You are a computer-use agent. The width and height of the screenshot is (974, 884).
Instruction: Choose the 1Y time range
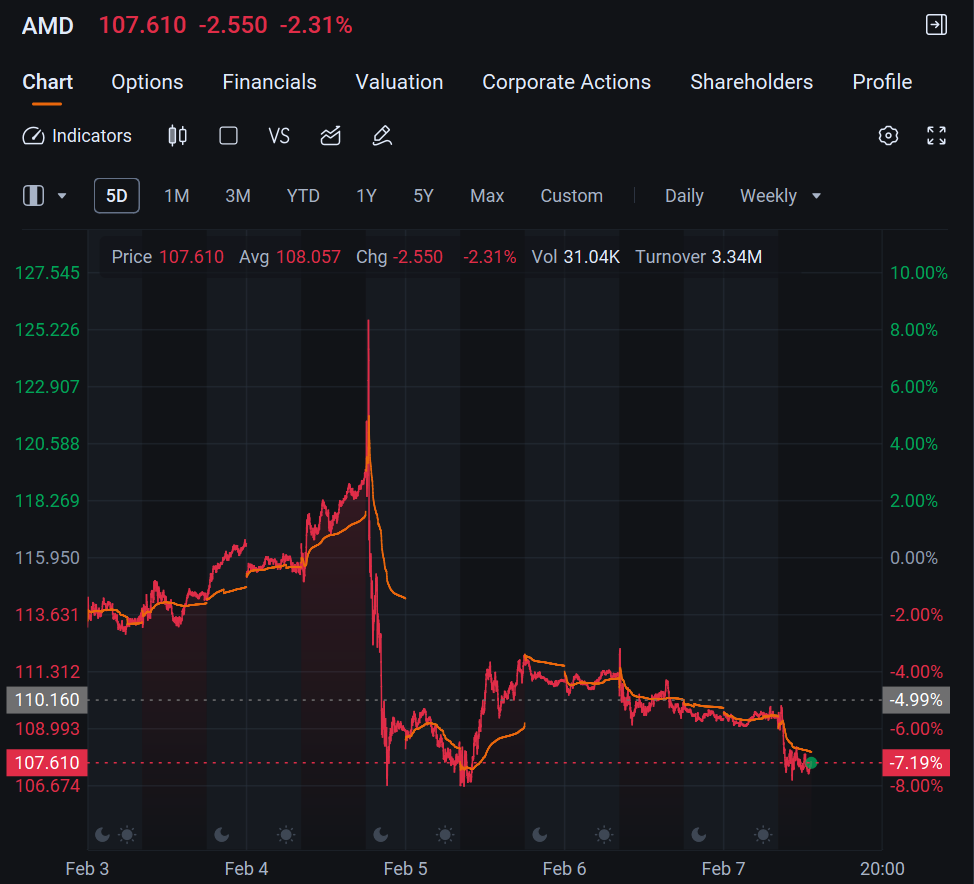click(x=366, y=196)
